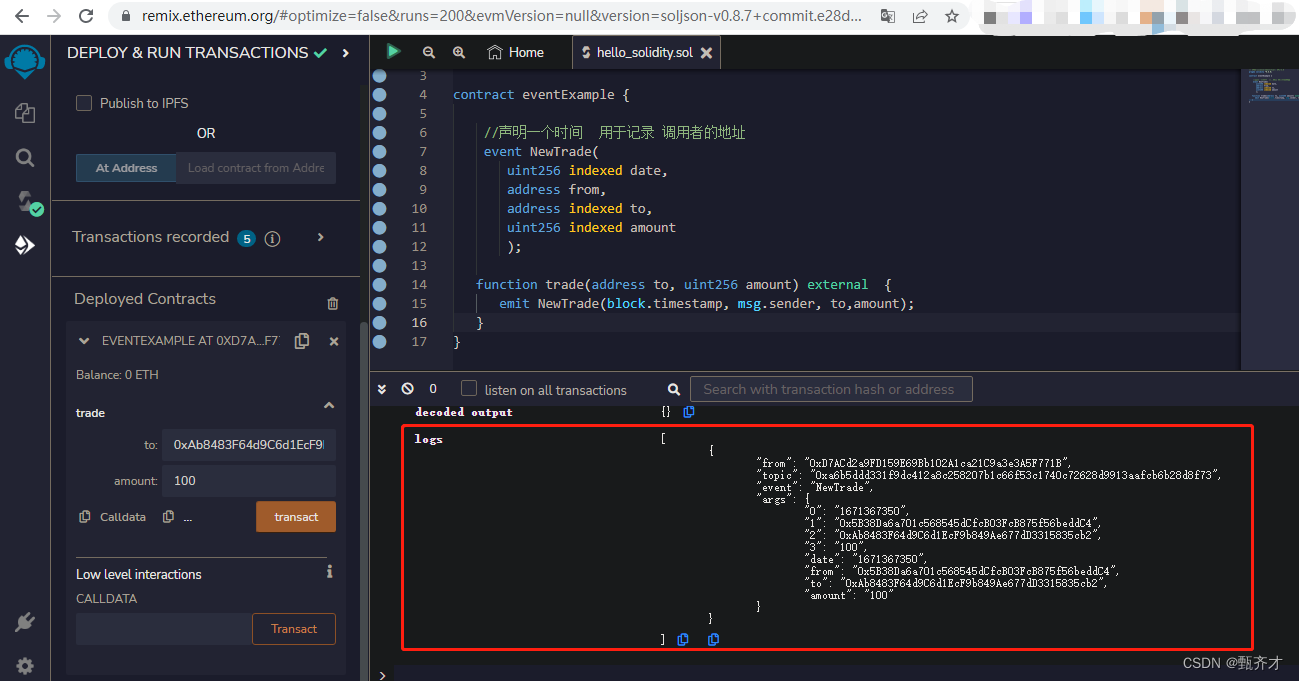Toggle breakpoint marker on line 7
The width and height of the screenshot is (1299, 681).
[x=379, y=152]
